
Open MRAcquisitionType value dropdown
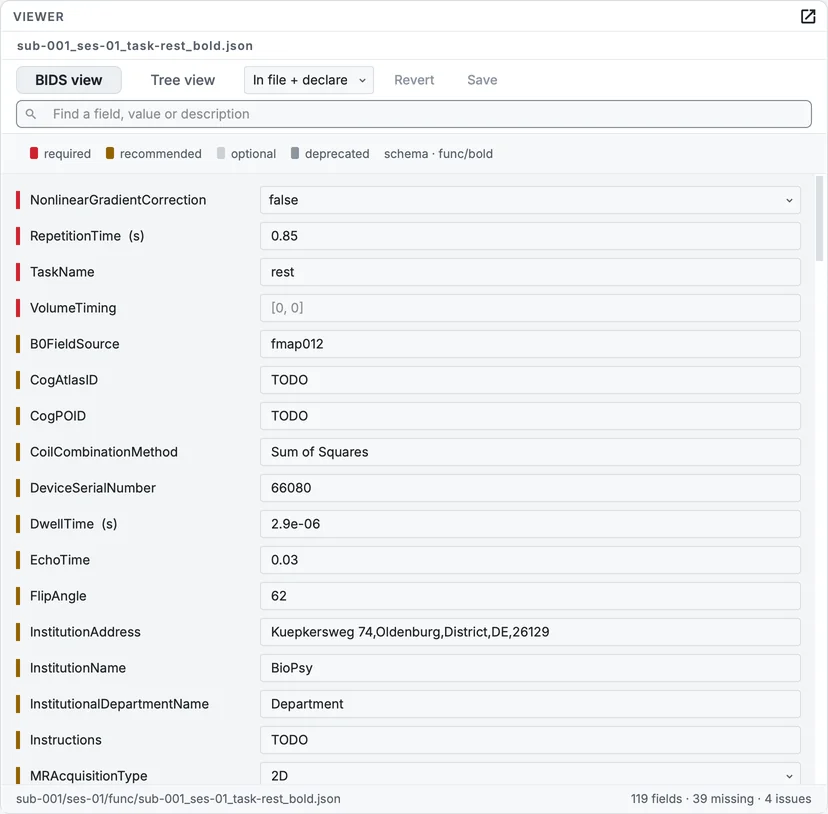coord(530,773)
